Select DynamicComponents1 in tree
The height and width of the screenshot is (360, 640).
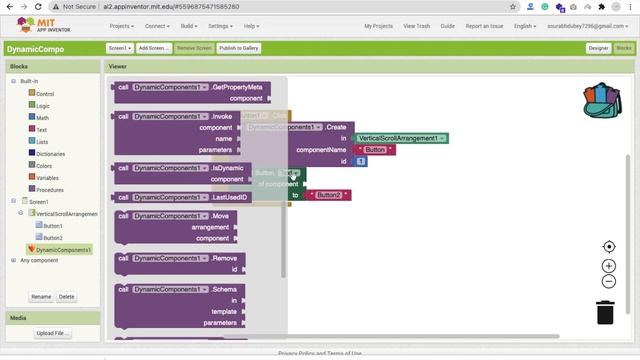60,249
